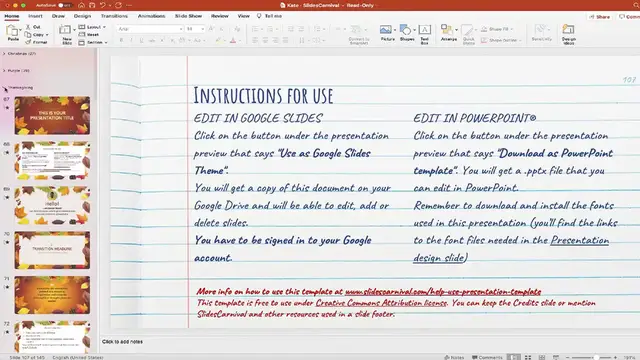640x360 pixels.
Task: Redo the action in title bar
Action: tap(118, 5)
